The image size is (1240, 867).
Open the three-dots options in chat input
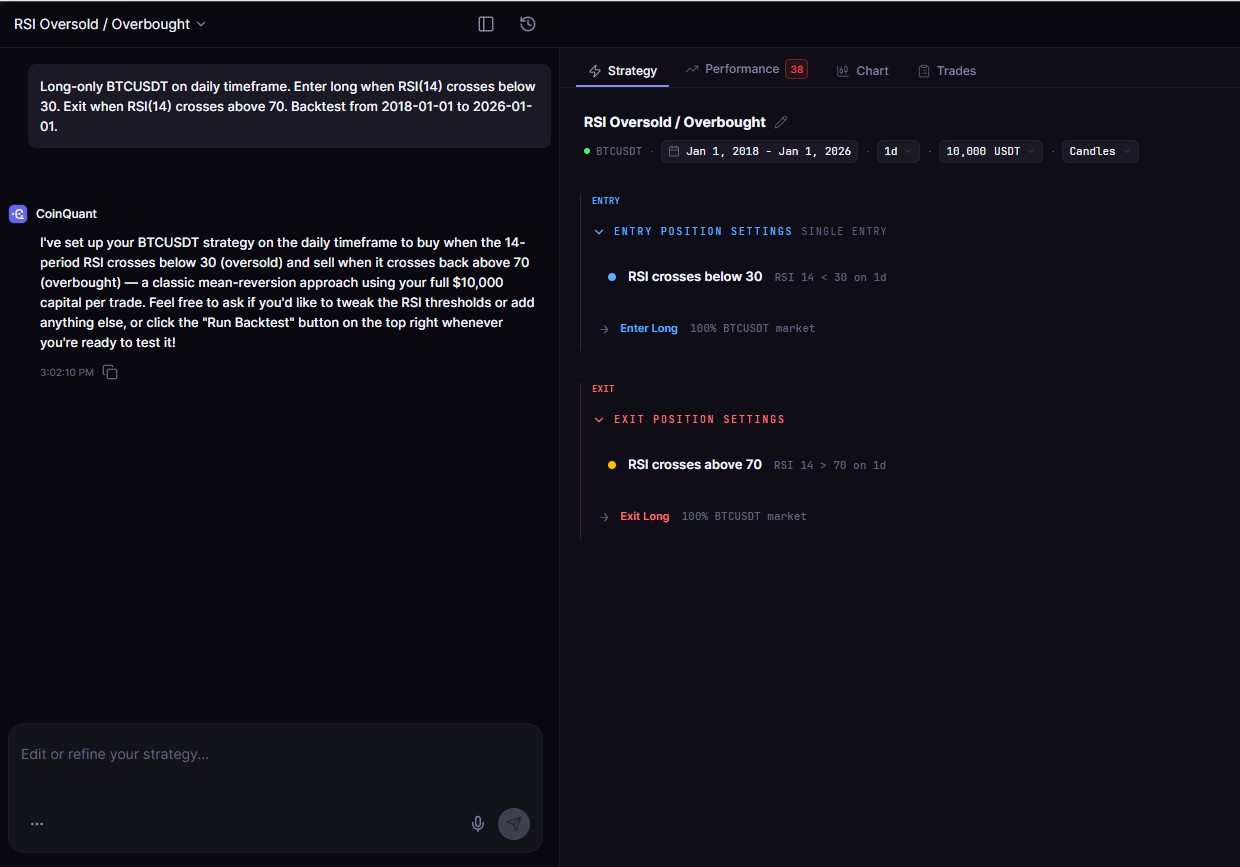[37, 824]
